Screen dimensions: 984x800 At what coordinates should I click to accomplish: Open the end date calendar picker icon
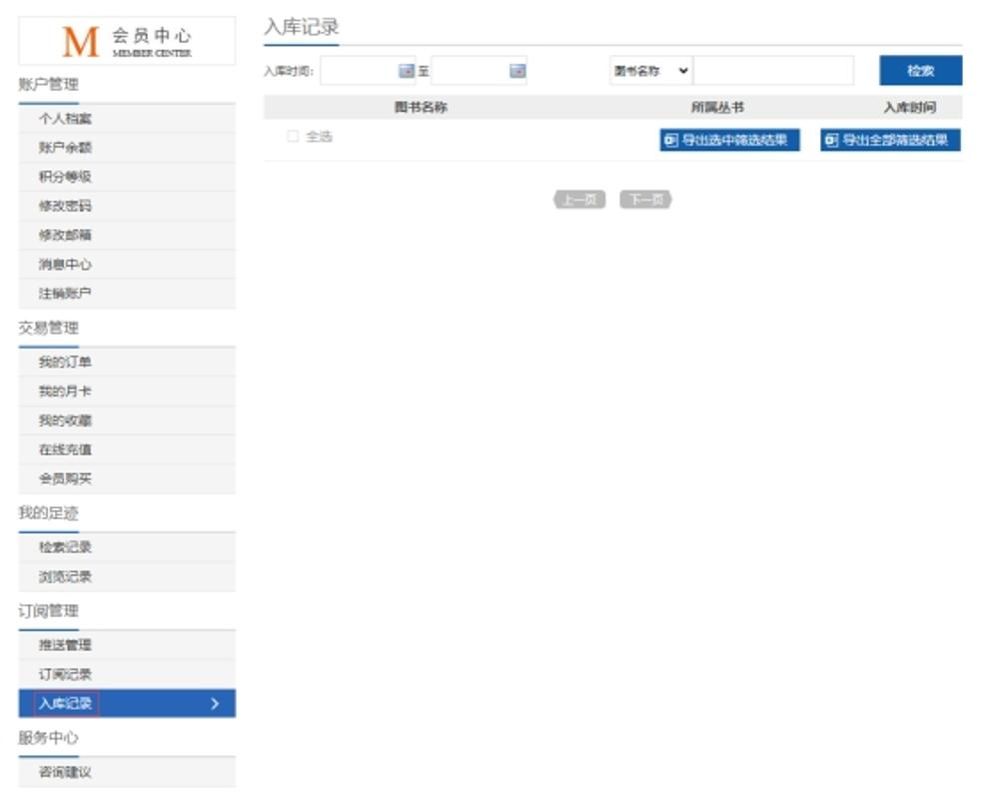click(517, 70)
